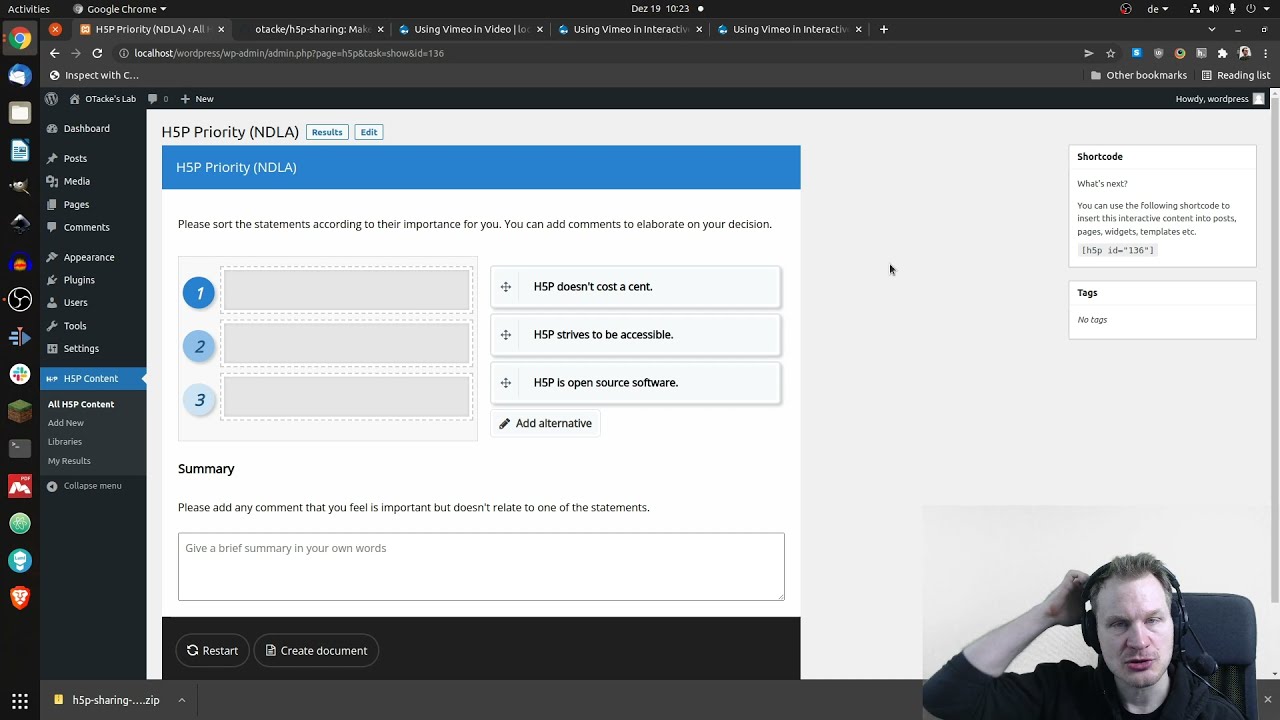The height and width of the screenshot is (720, 1280).
Task: Open the tab search chevron
Action: point(1212,29)
